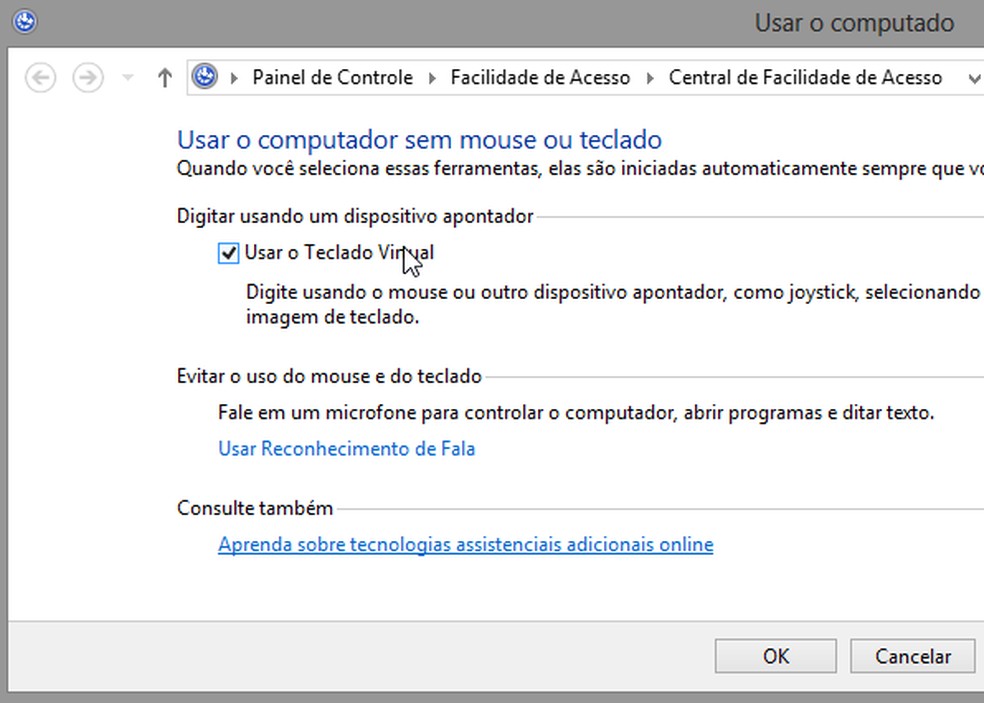Click the Back navigation arrow
The image size is (984, 703).
[40, 77]
